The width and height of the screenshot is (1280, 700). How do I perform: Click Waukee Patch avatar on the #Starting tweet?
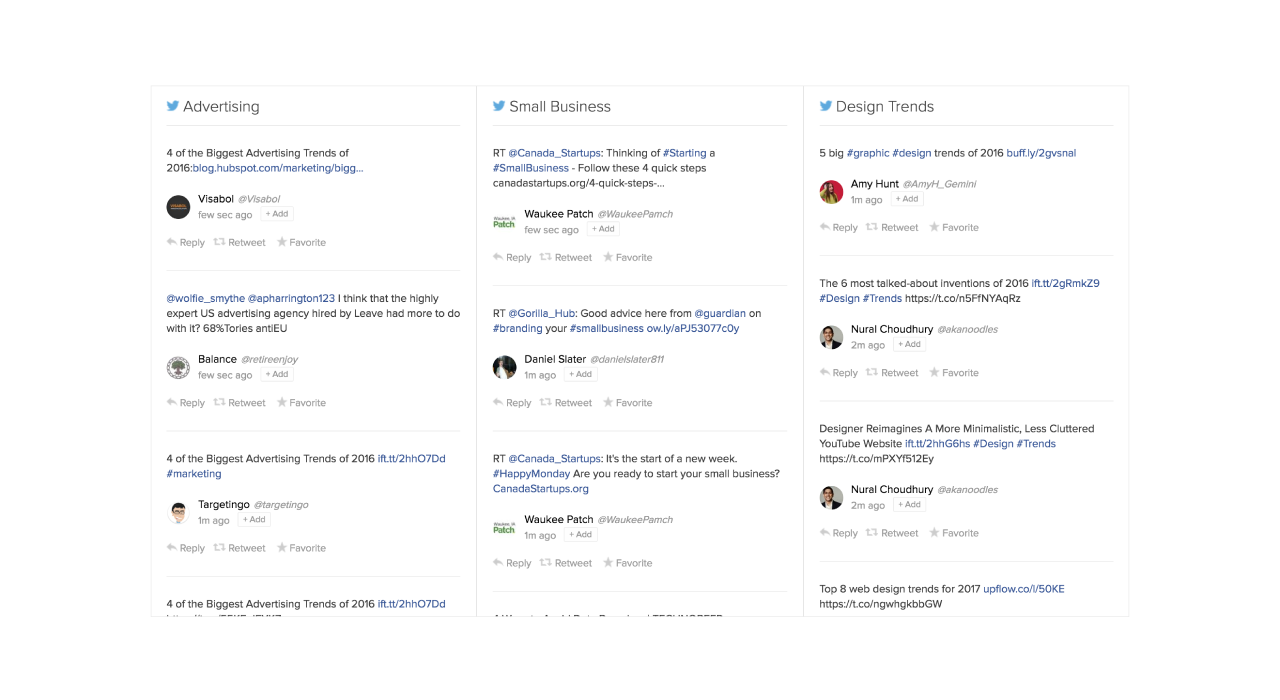(x=504, y=222)
